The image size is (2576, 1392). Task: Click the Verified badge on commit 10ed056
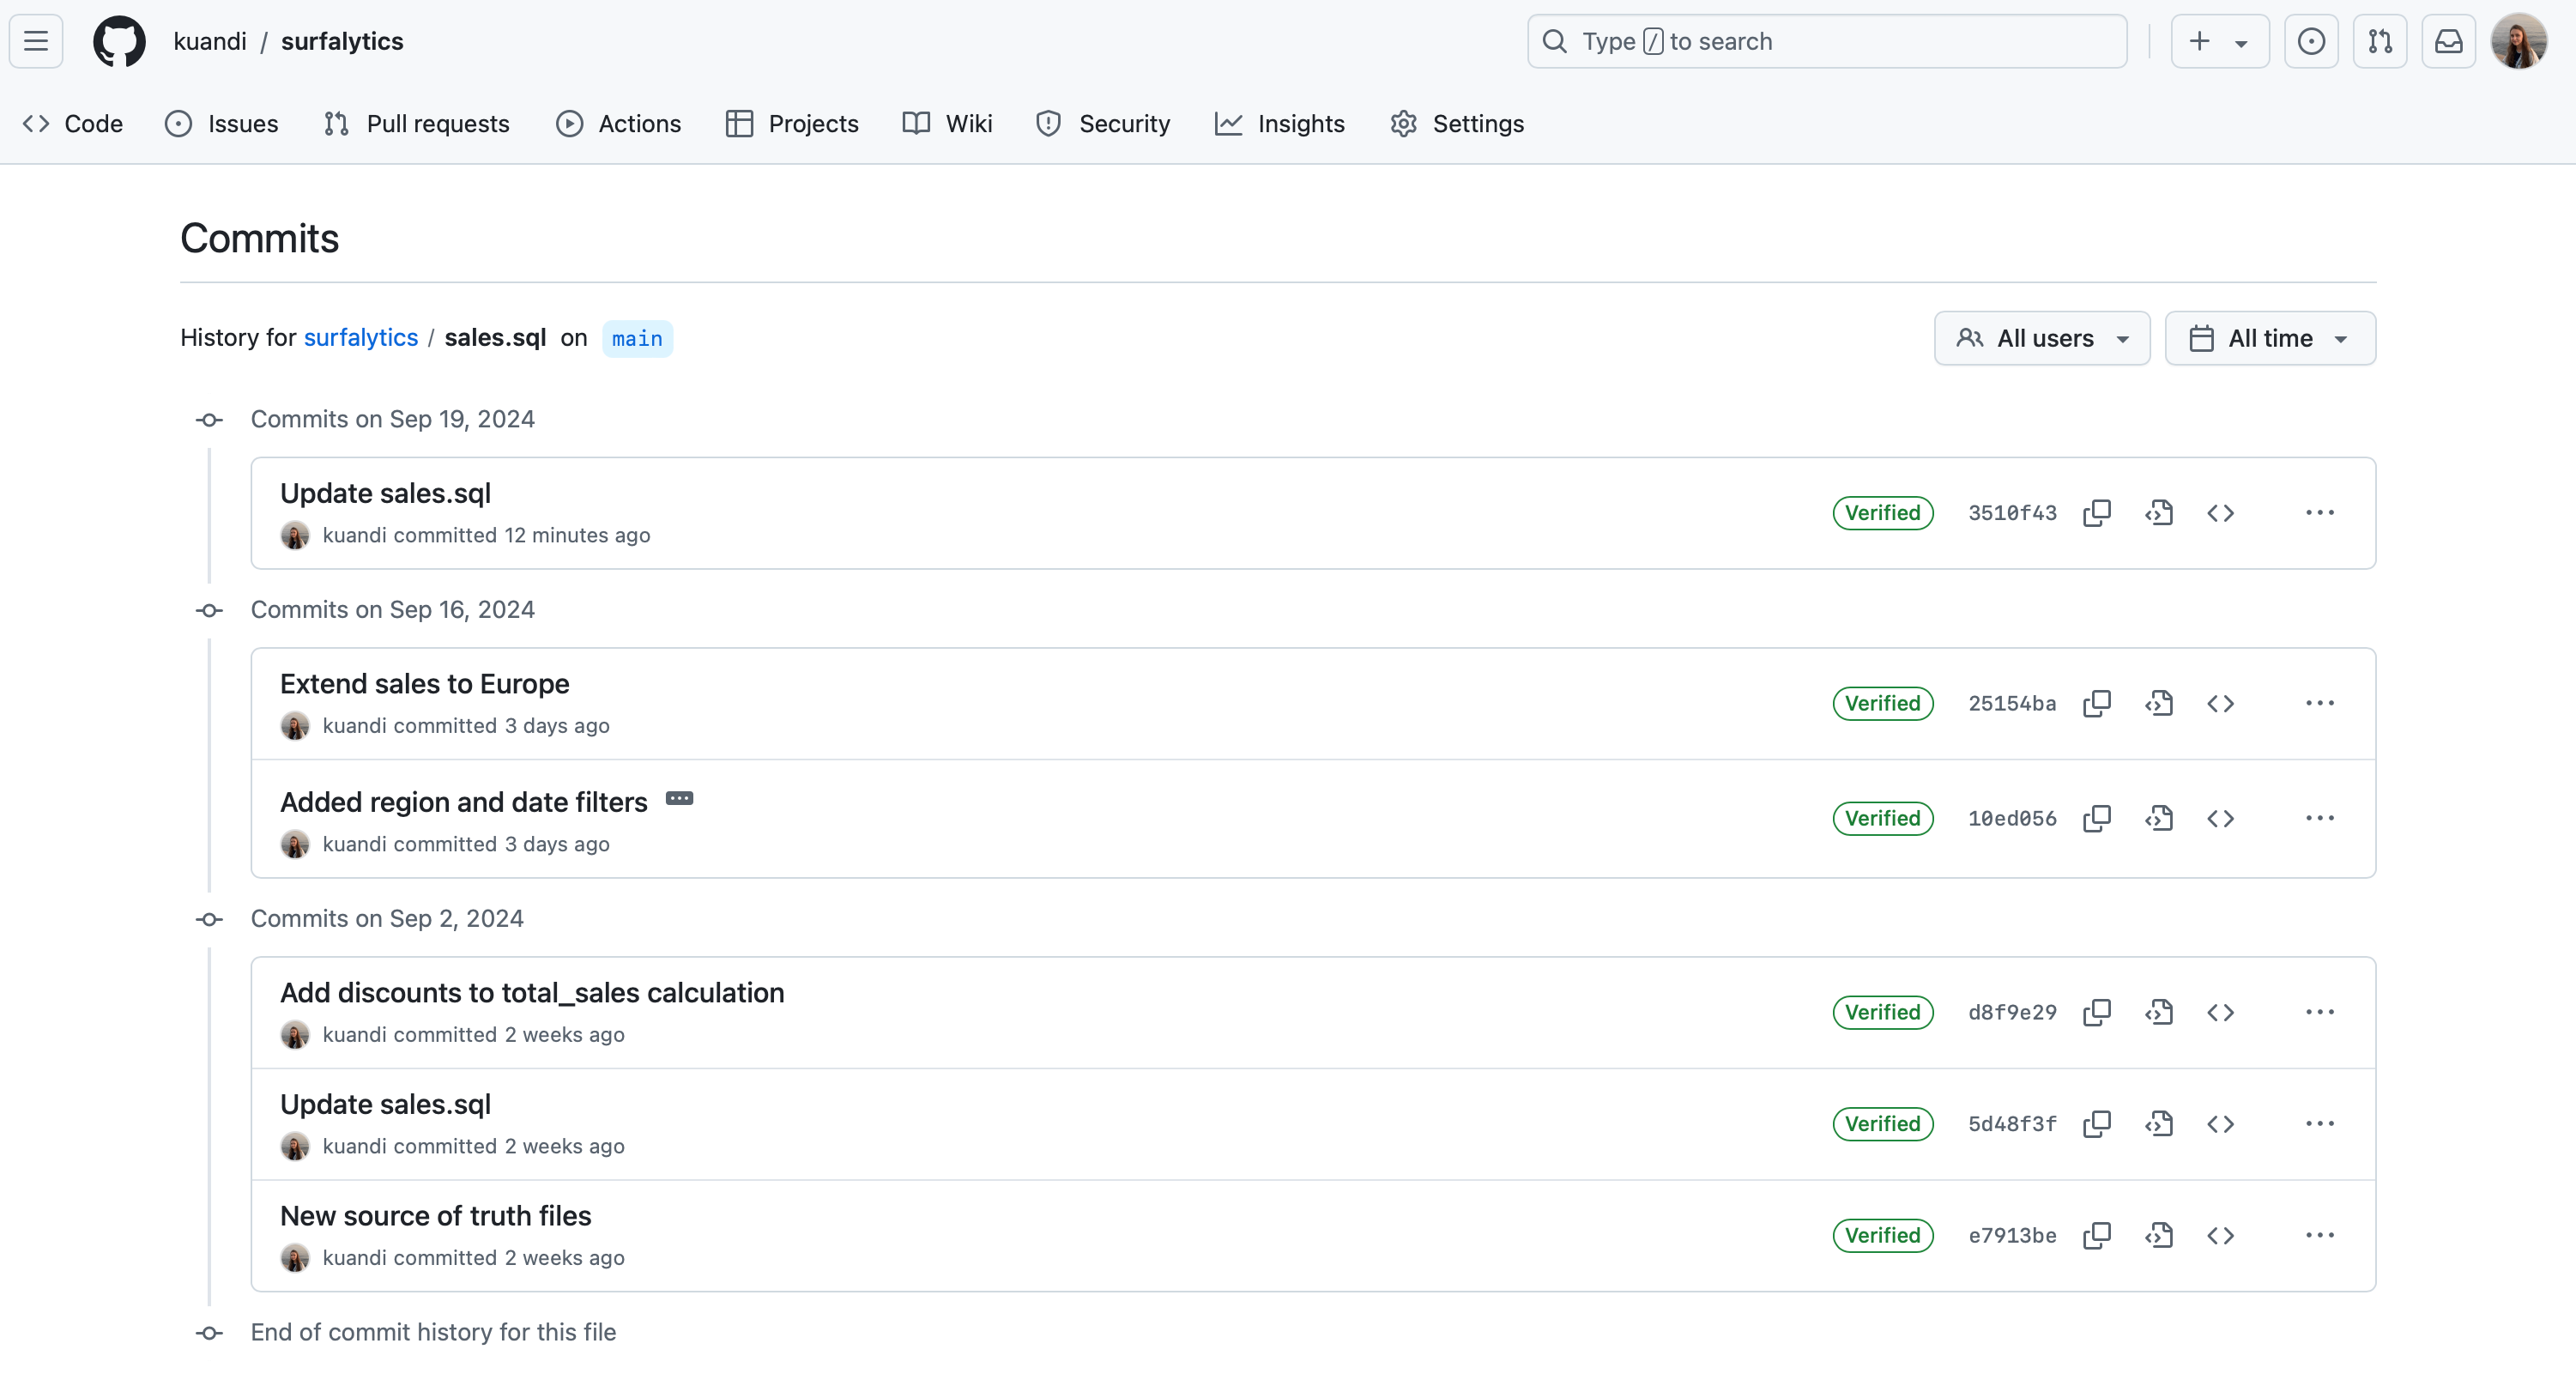pyautogui.click(x=1883, y=819)
